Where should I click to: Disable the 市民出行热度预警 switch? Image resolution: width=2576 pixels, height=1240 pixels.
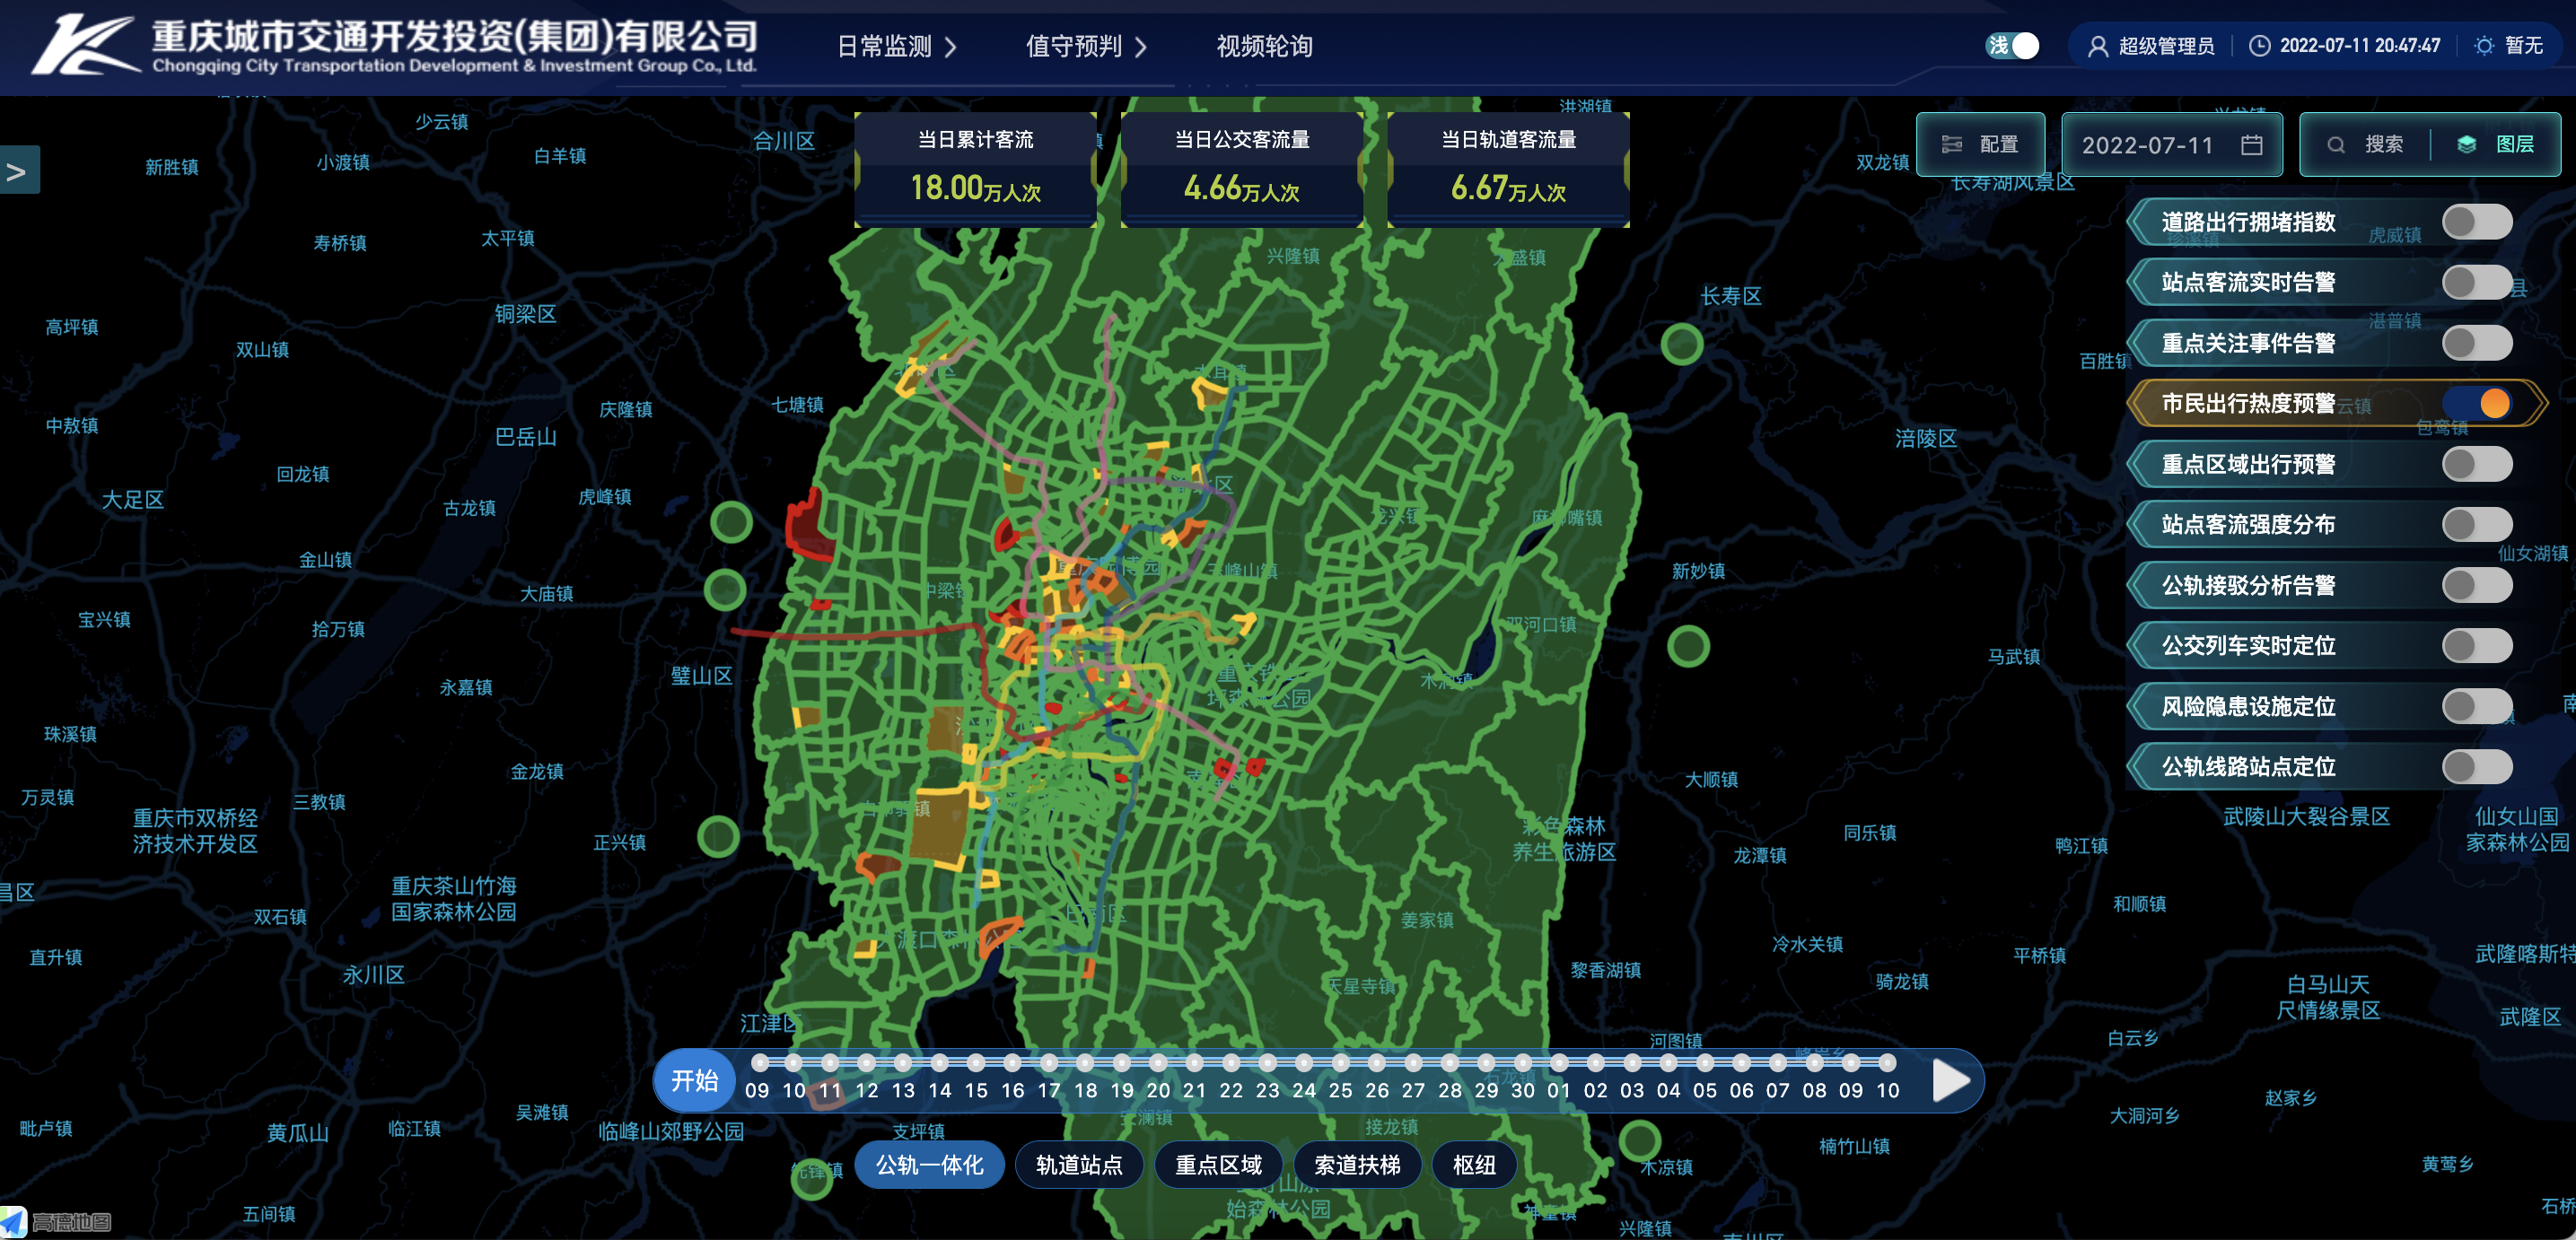[2476, 404]
